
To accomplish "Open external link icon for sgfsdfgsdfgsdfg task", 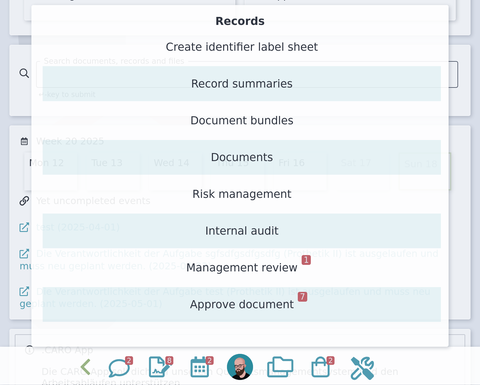I will tap(24, 254).
